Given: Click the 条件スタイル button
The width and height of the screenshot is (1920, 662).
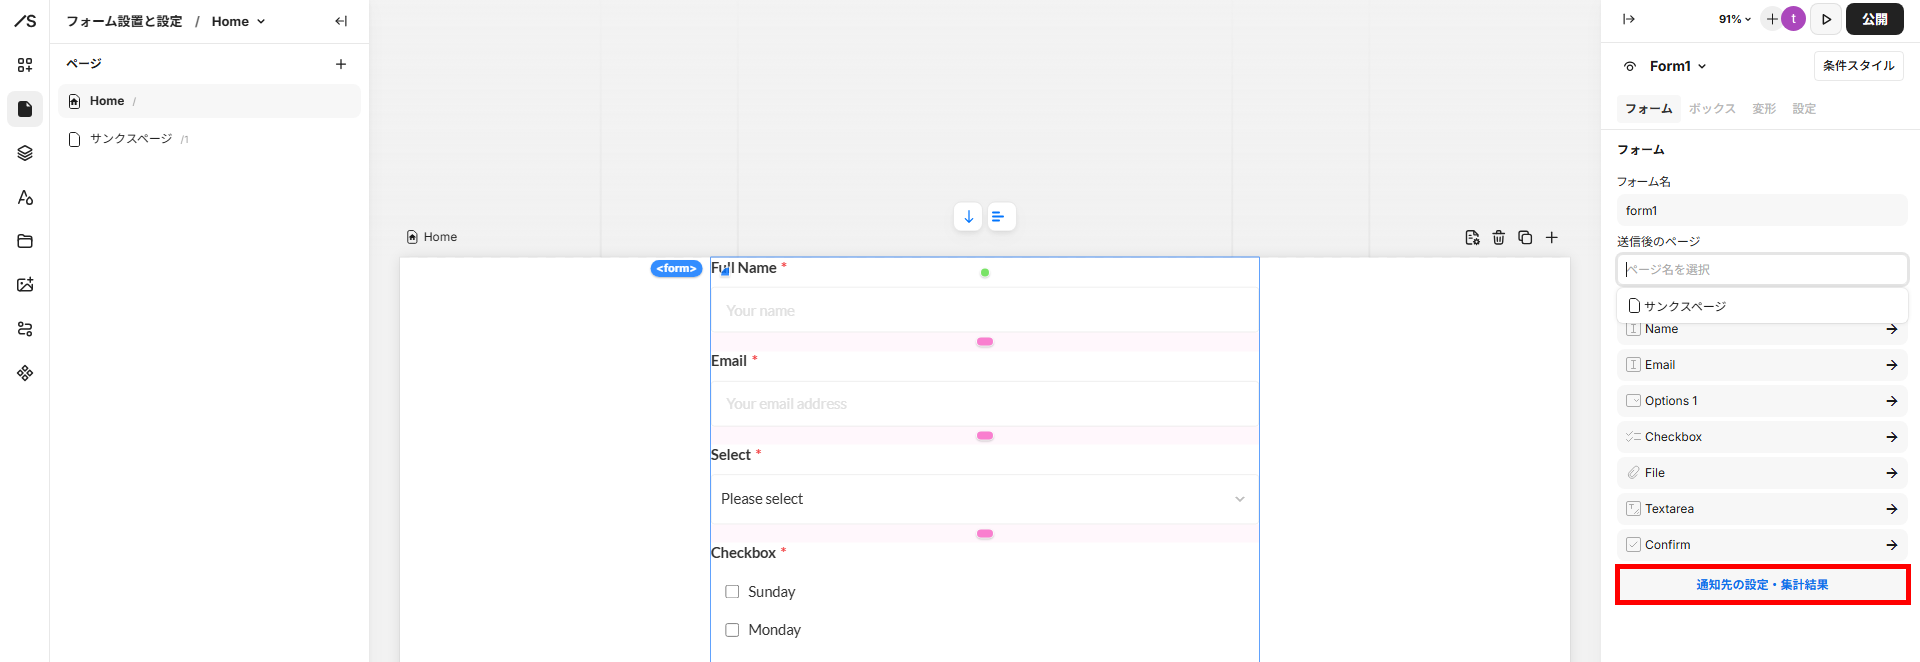Looking at the screenshot, I should (1858, 66).
